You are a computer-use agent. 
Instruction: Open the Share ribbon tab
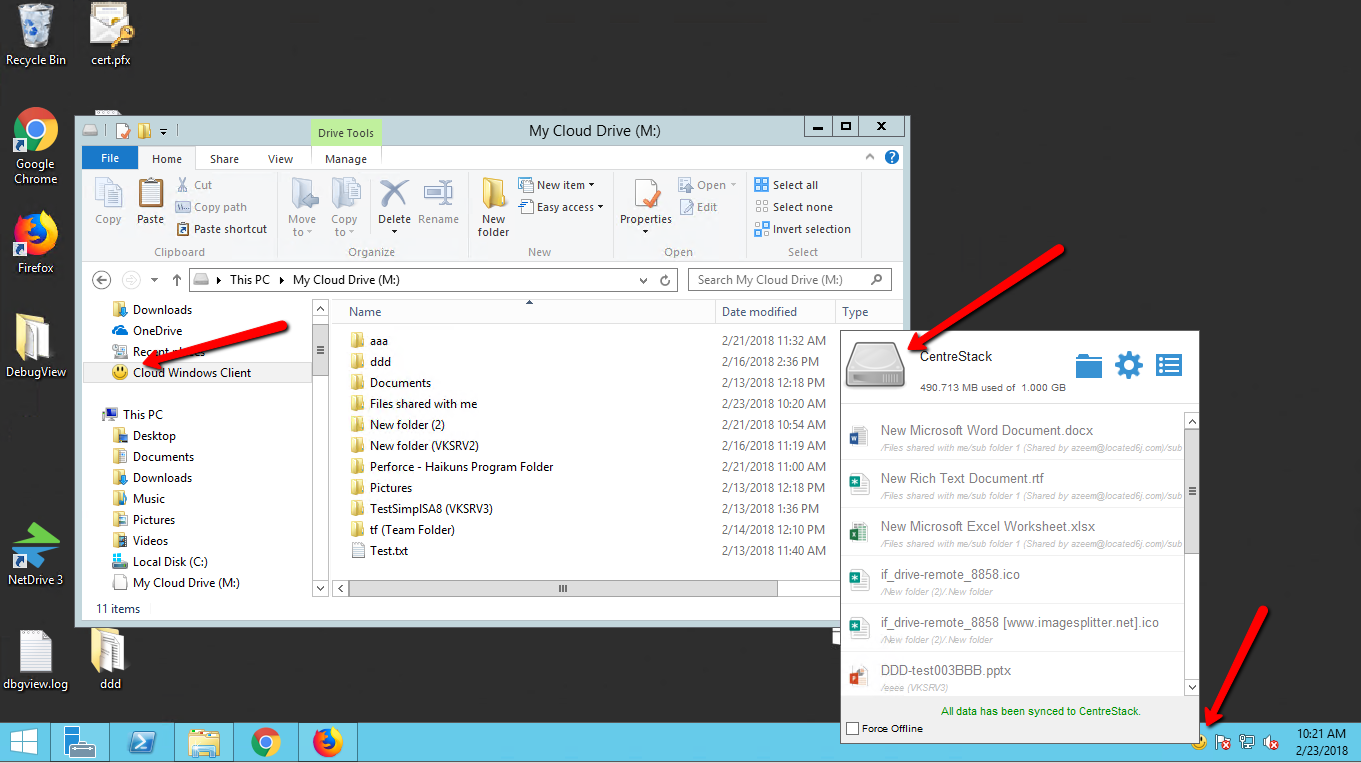pos(224,159)
